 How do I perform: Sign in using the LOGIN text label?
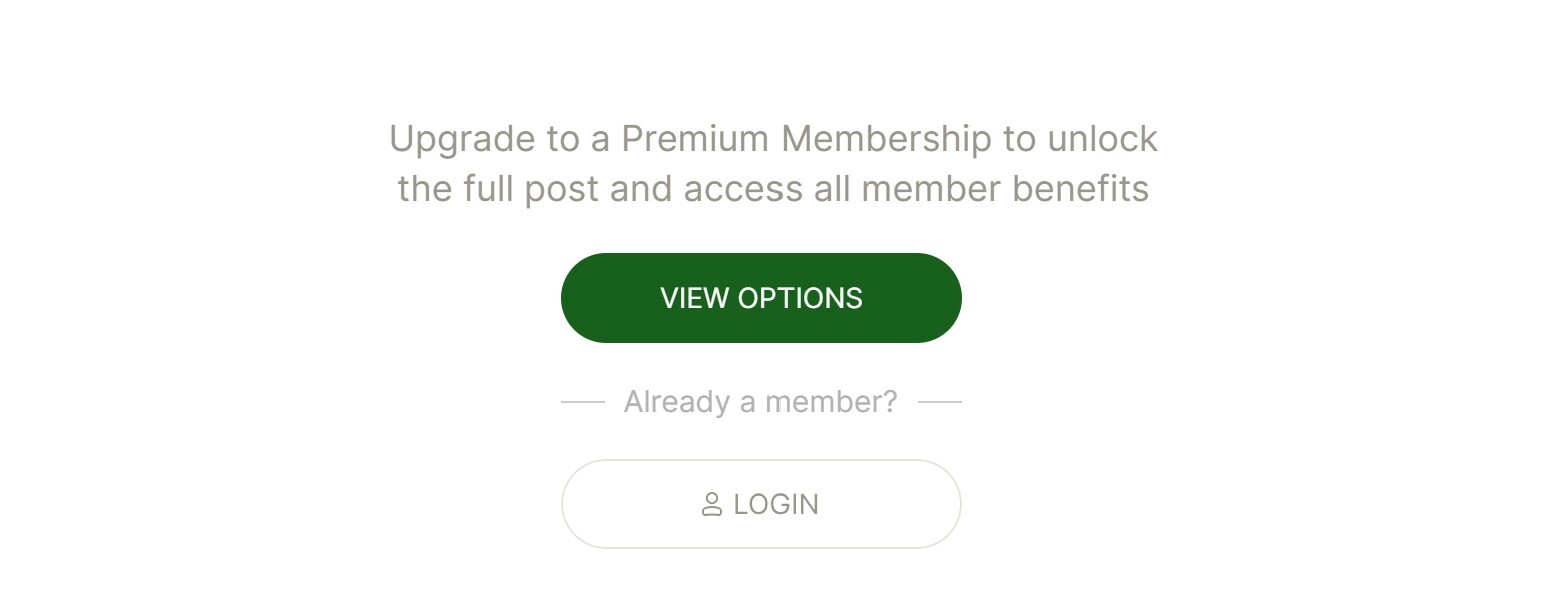776,504
